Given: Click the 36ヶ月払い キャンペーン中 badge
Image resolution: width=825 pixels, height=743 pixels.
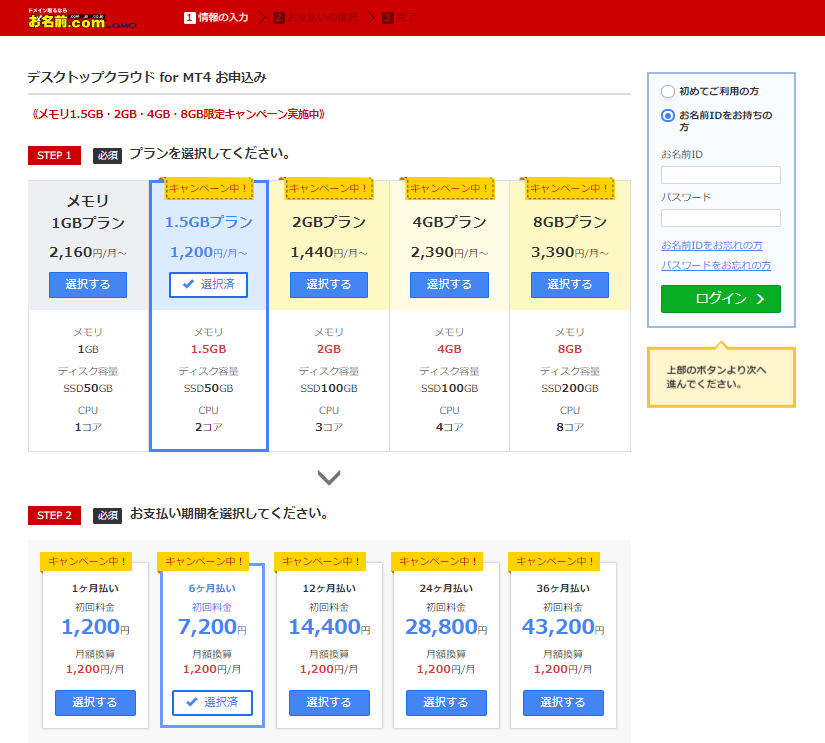Looking at the screenshot, I should (555, 561).
